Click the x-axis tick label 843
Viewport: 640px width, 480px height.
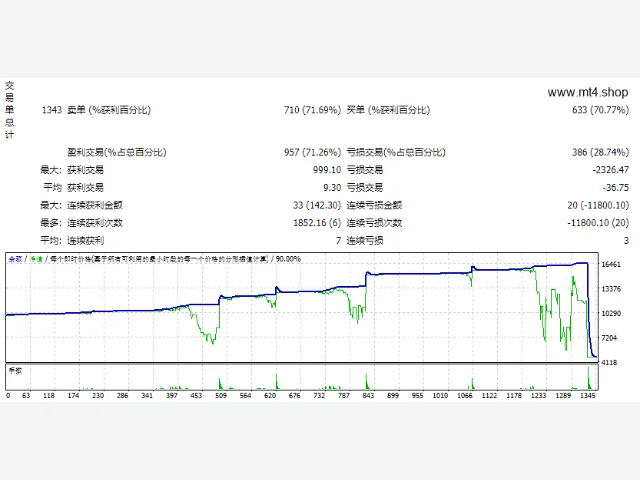(x=368, y=396)
